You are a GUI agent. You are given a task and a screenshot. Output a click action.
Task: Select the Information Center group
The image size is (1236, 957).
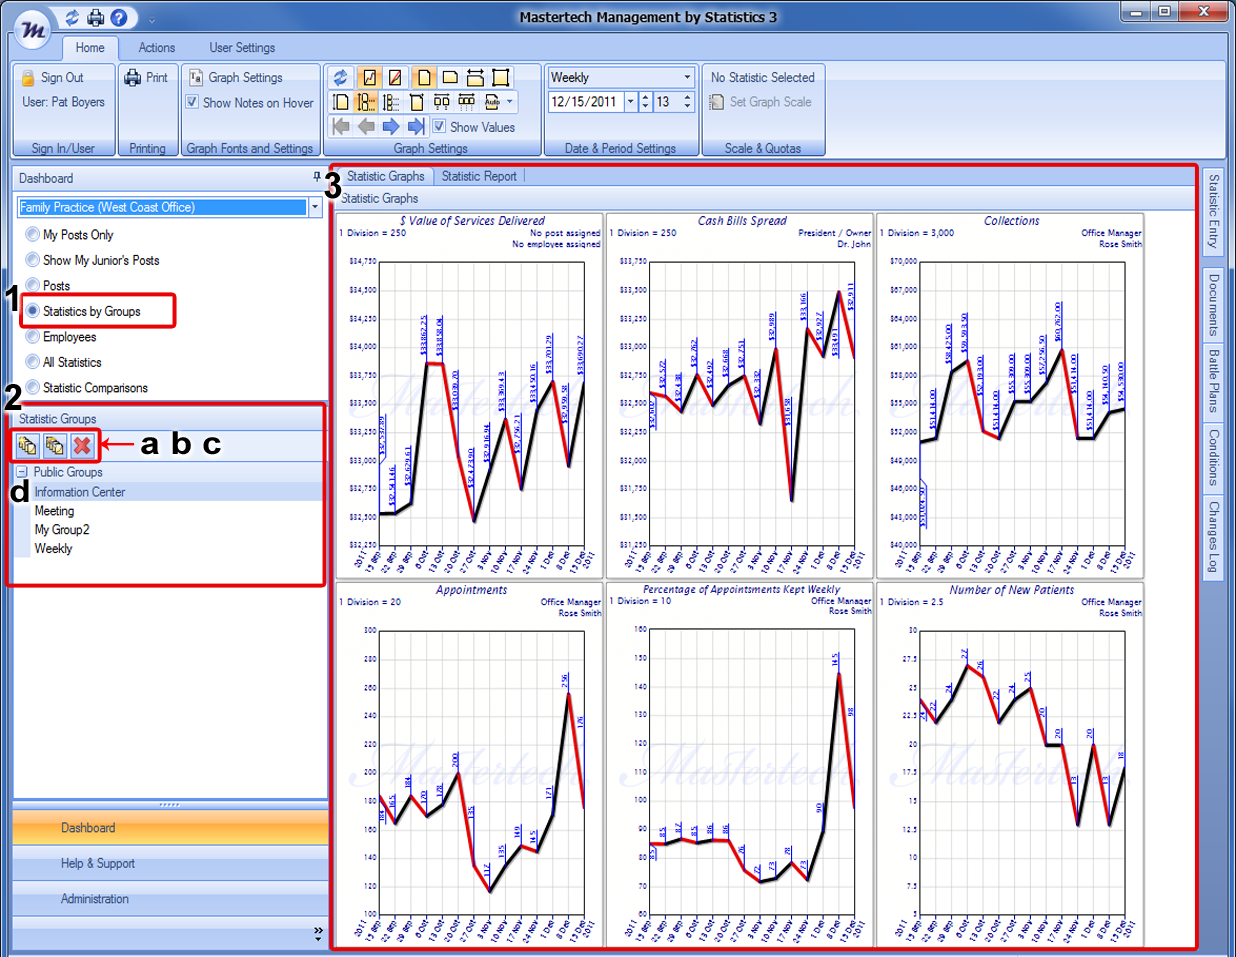coord(80,492)
